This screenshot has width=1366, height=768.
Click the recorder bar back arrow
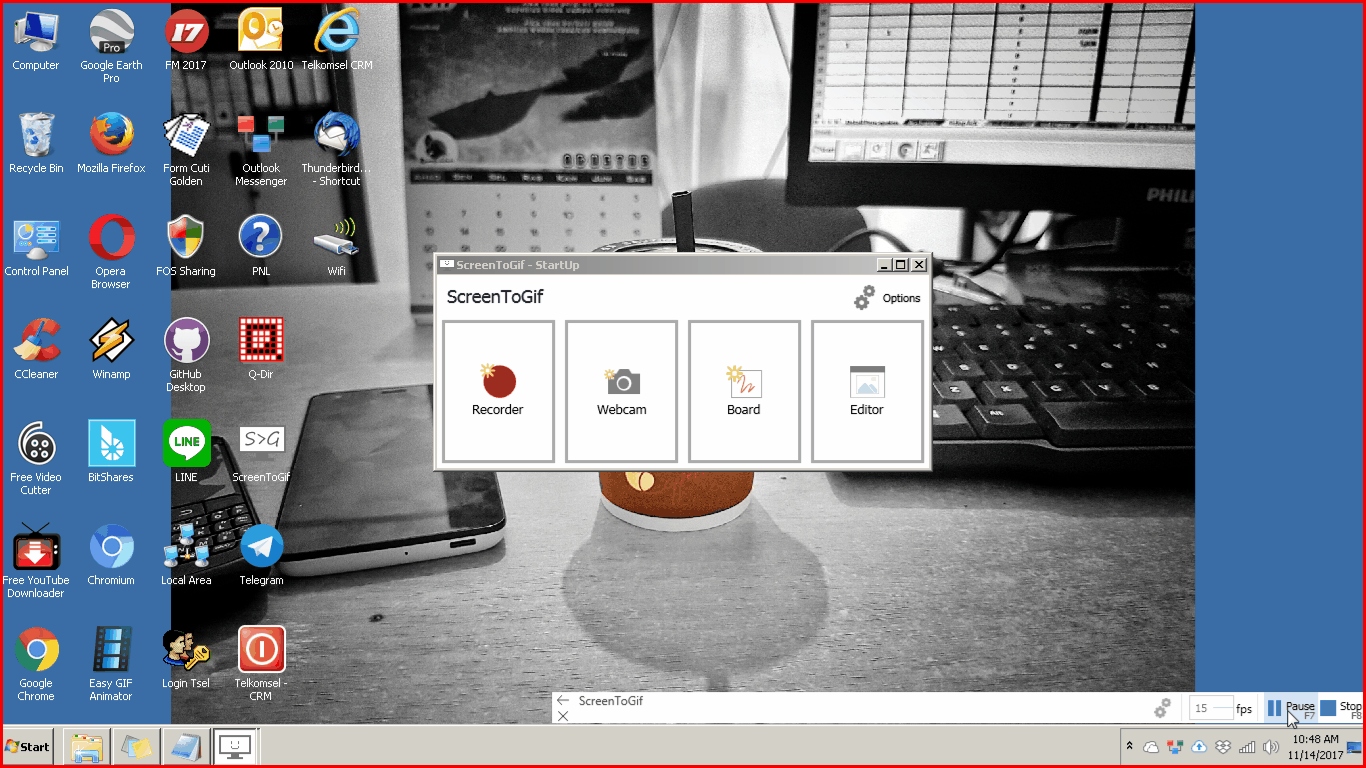point(563,701)
